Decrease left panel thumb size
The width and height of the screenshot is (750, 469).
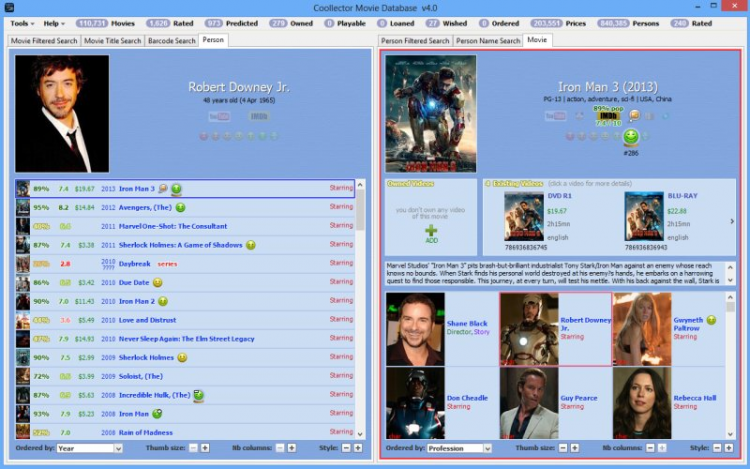coord(193,448)
